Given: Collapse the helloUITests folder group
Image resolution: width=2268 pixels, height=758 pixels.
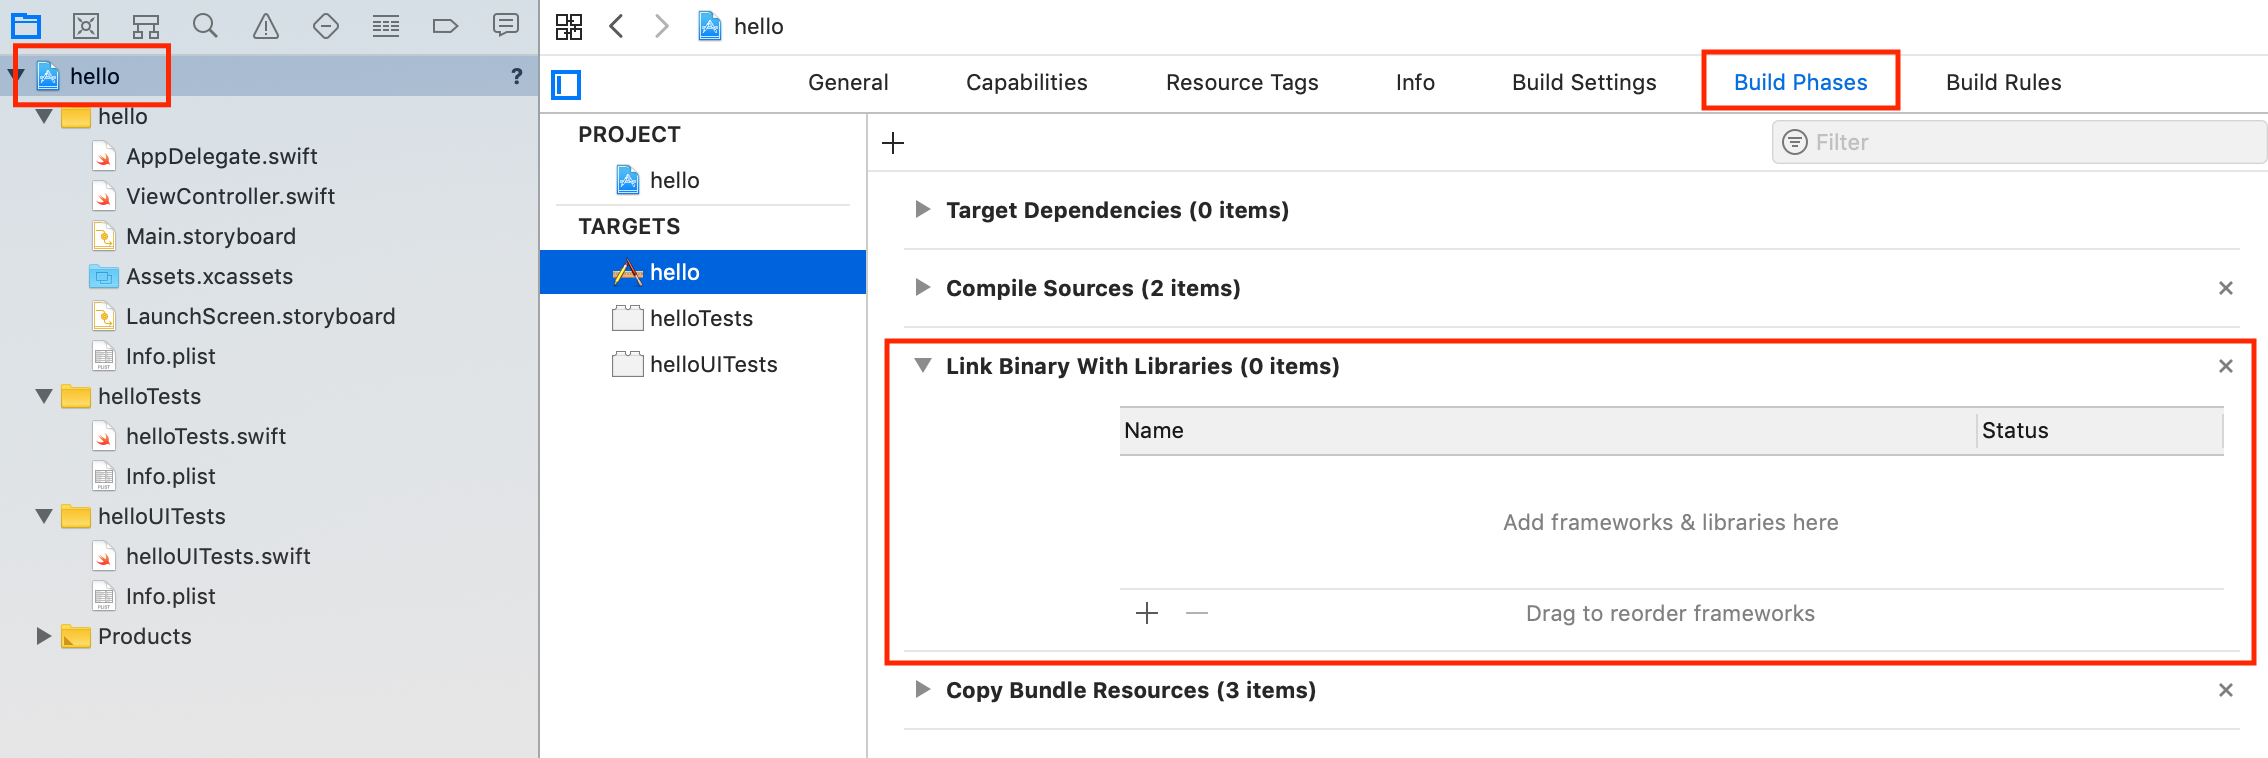Looking at the screenshot, I should [x=44, y=516].
